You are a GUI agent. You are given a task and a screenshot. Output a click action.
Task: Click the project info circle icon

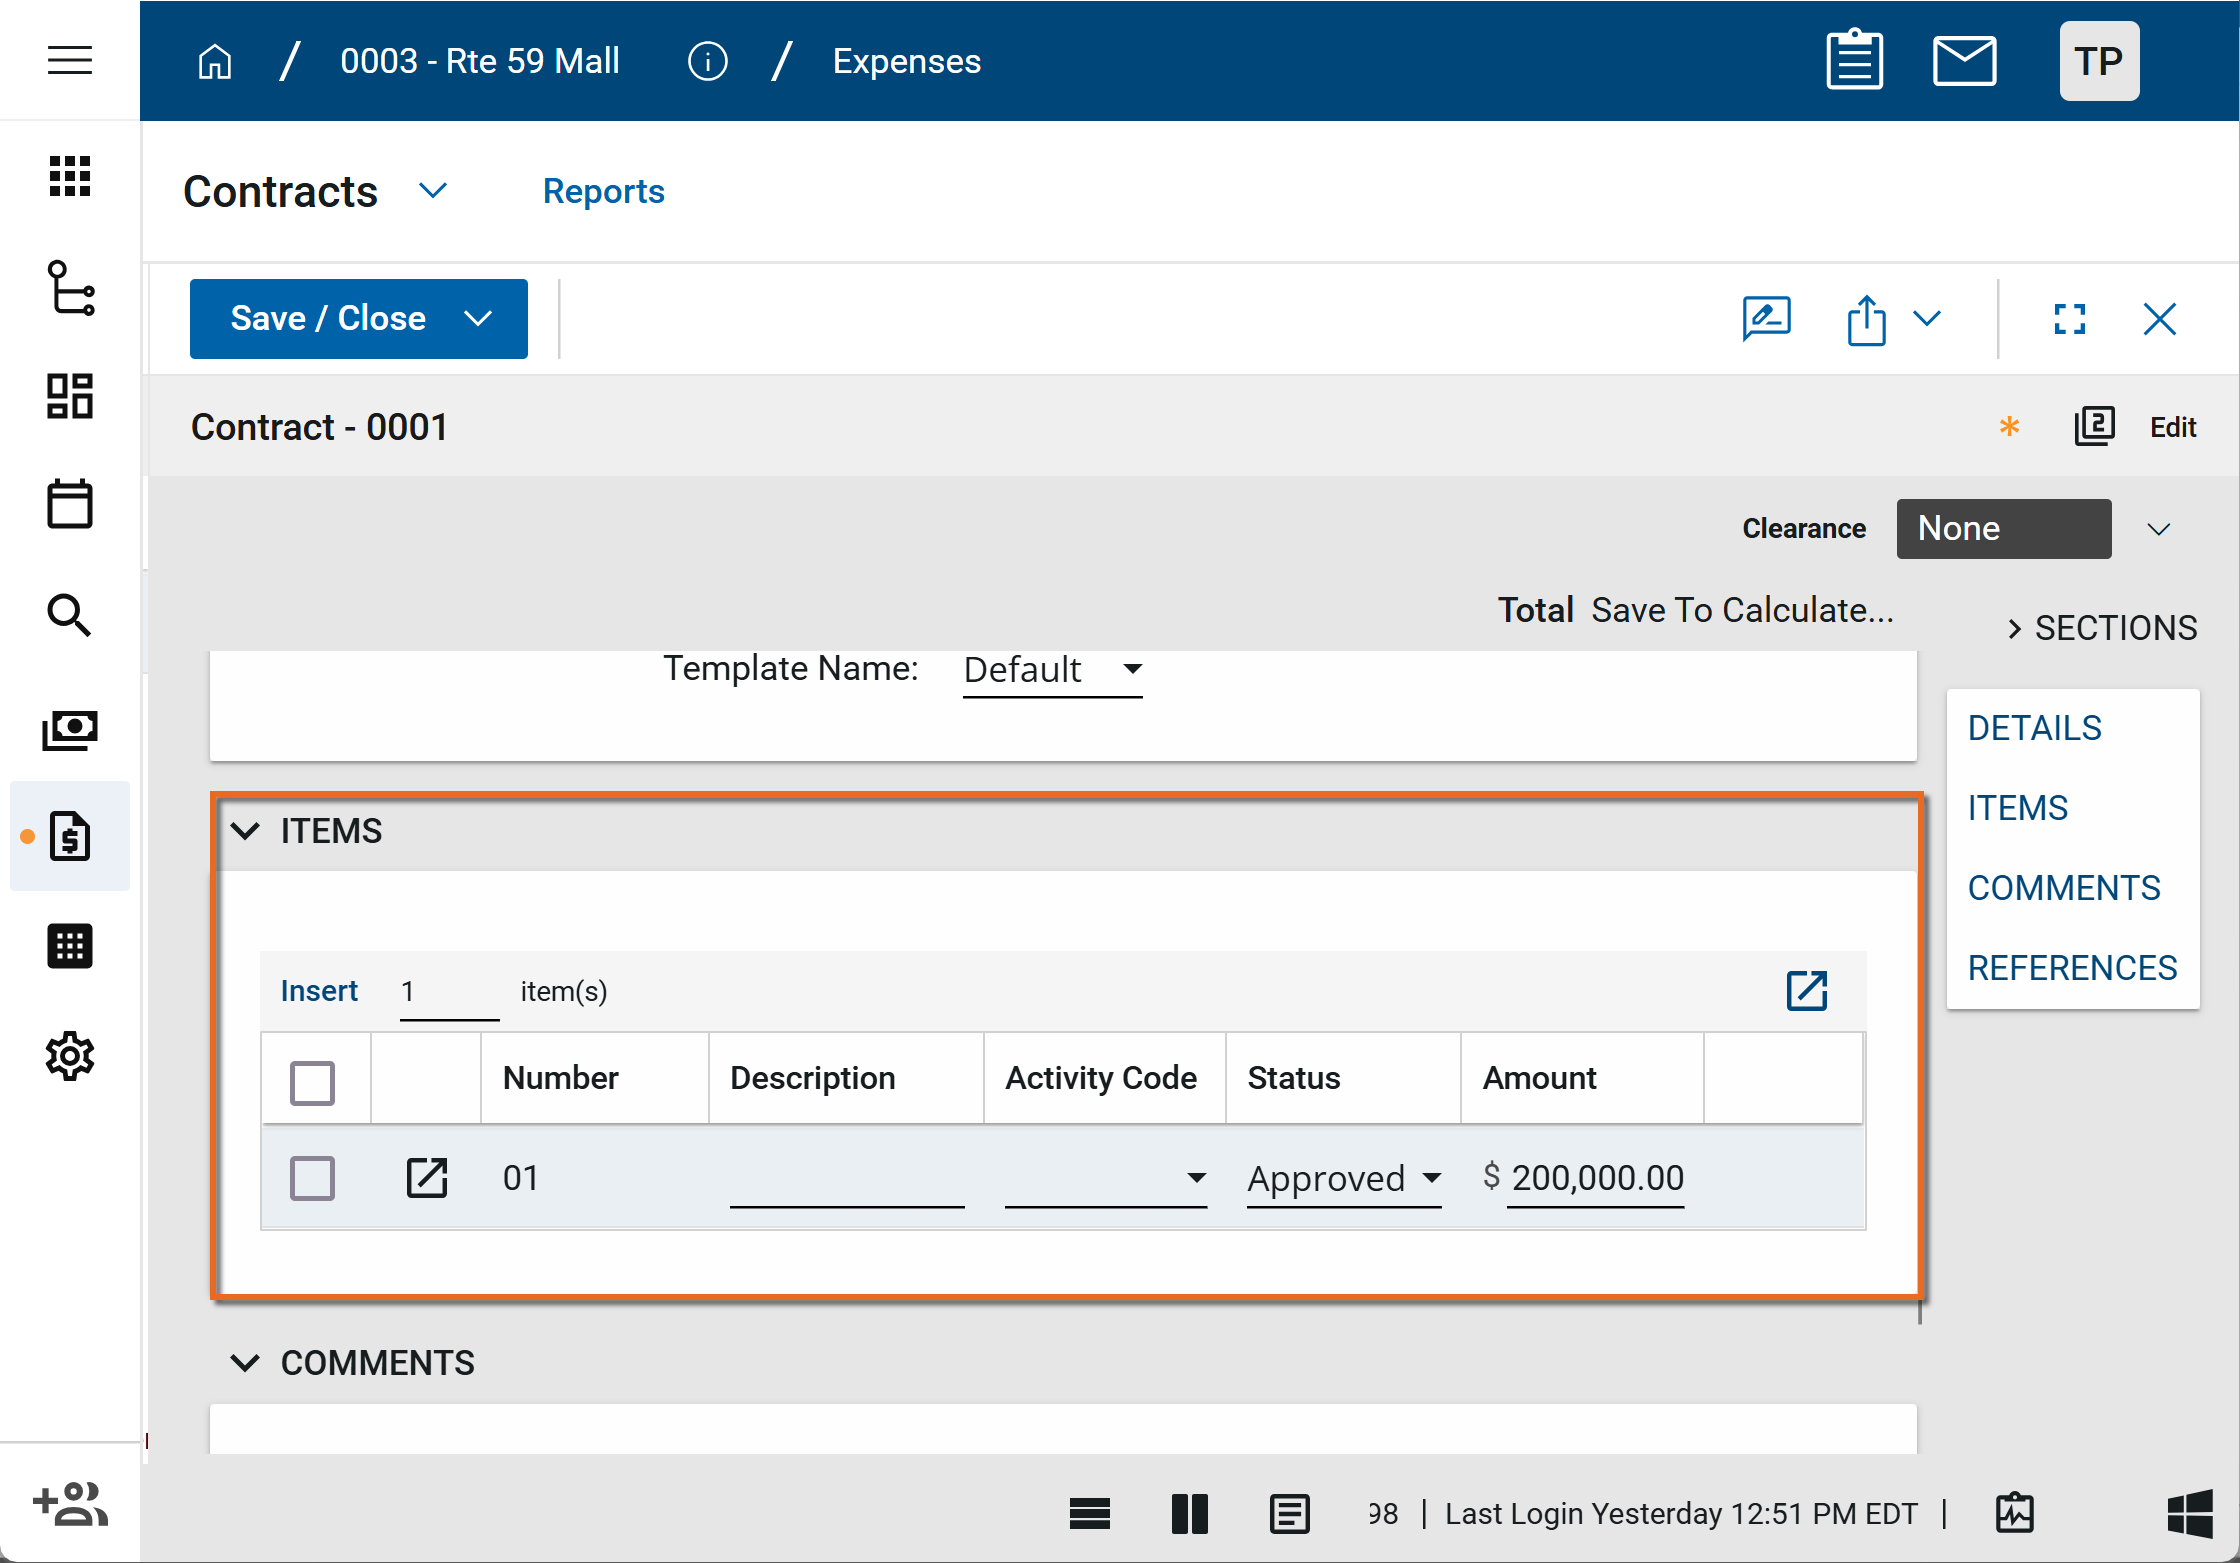707,61
